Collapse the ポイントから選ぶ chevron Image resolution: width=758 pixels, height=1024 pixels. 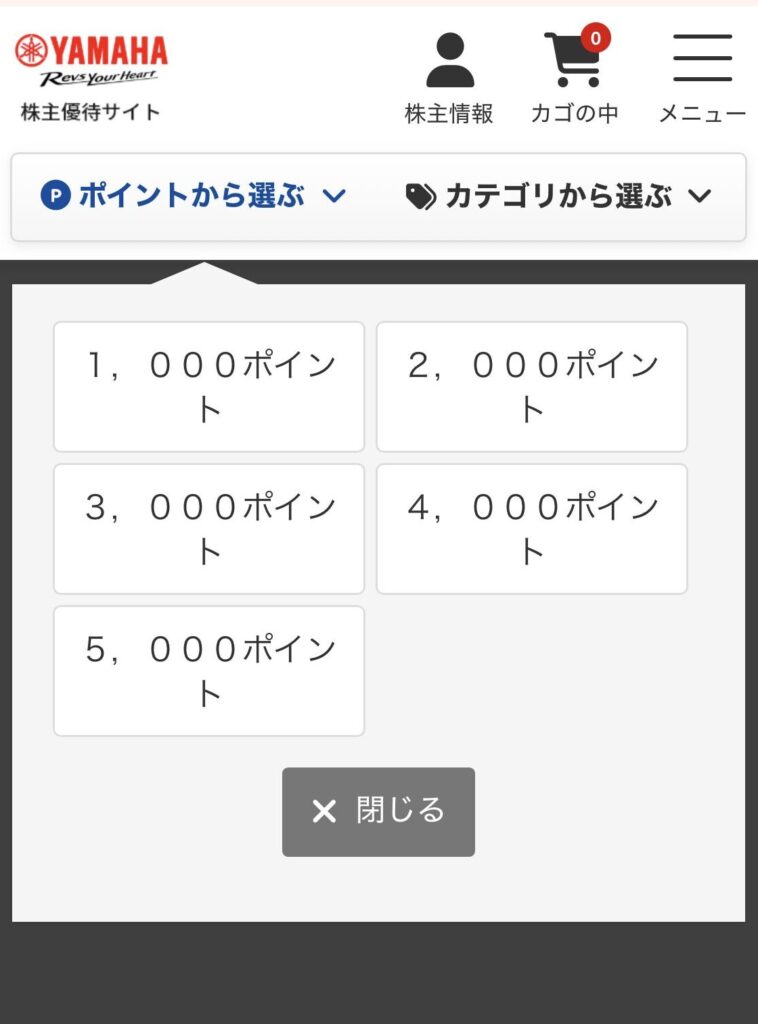[335, 196]
